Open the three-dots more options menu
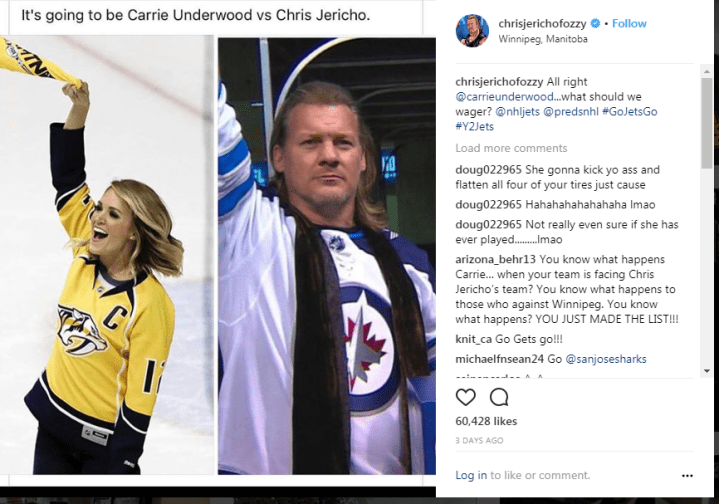The width and height of the screenshot is (719, 504). tap(687, 476)
